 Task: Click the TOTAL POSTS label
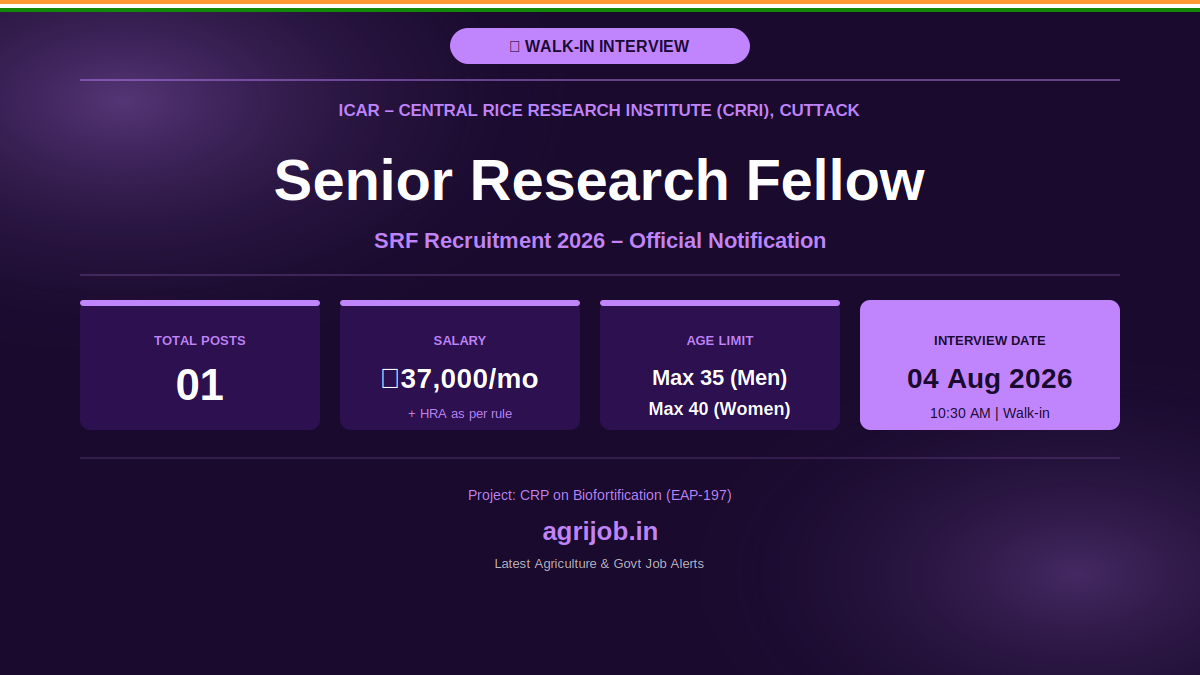click(x=200, y=341)
